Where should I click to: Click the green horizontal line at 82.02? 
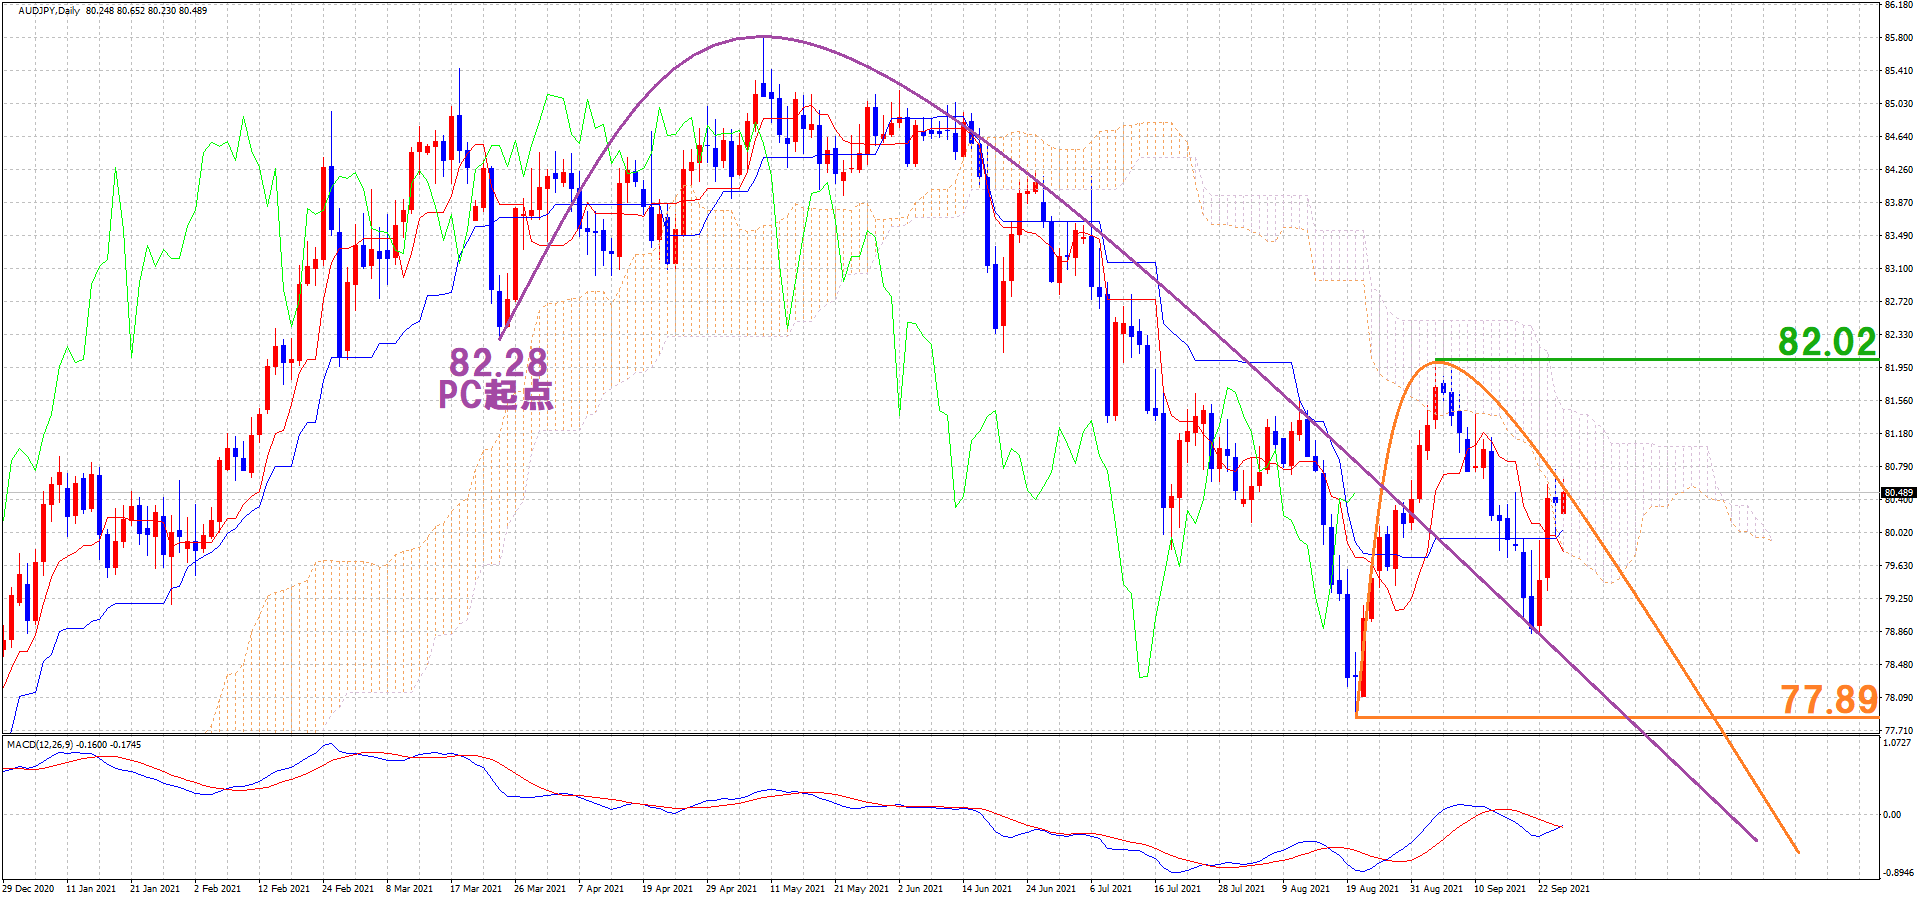pos(1650,359)
